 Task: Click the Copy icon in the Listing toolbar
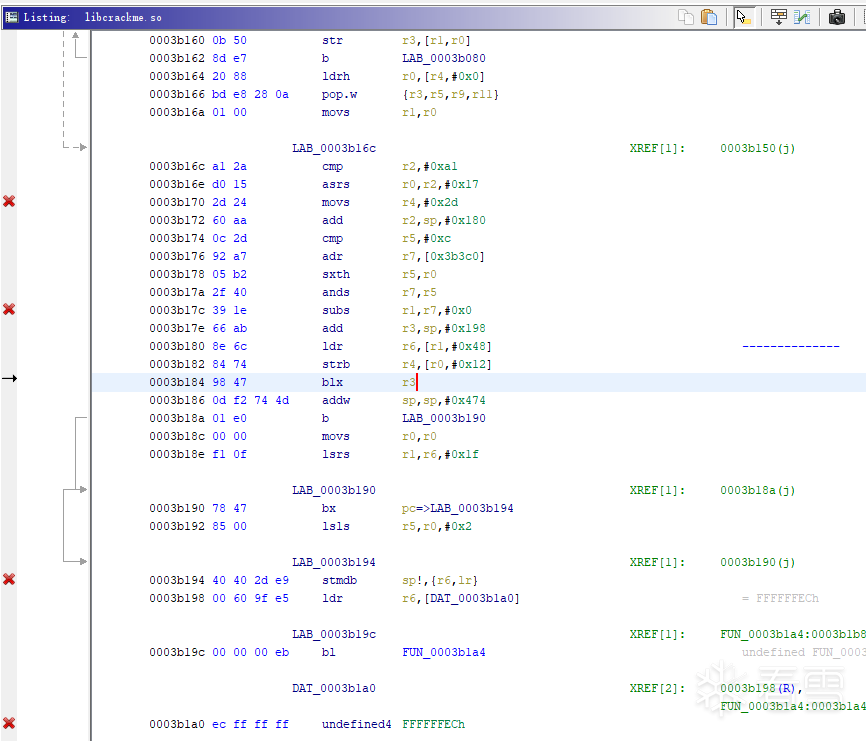[x=686, y=17]
